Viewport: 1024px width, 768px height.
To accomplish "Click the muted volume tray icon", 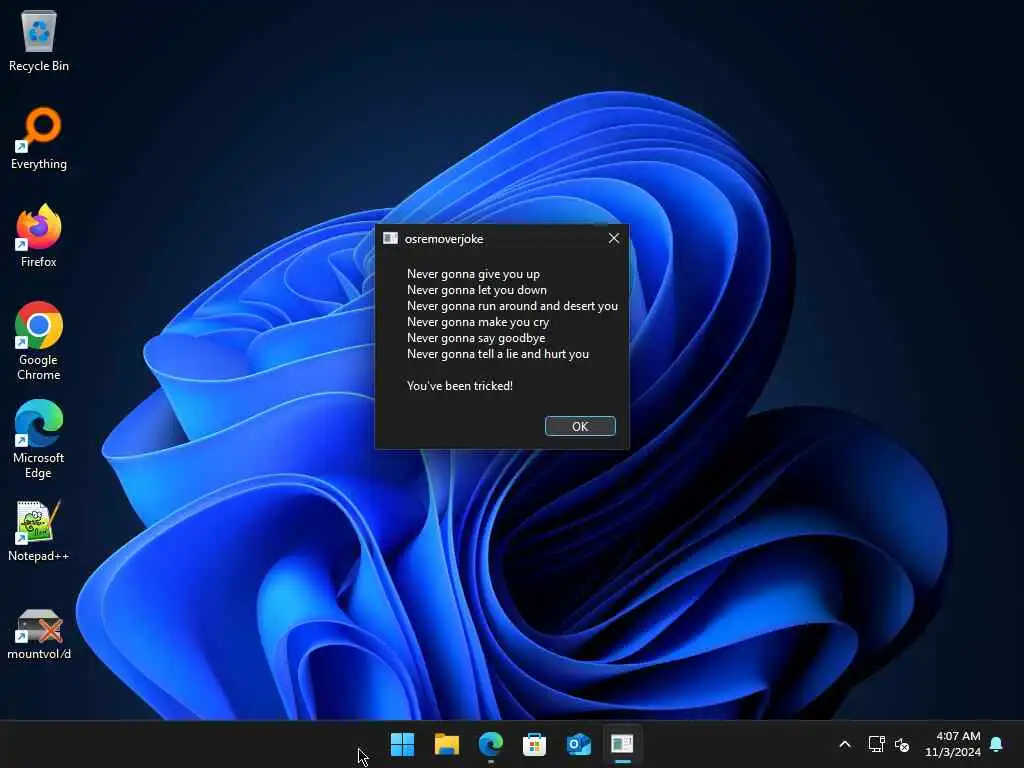I will pyautogui.click(x=902, y=744).
